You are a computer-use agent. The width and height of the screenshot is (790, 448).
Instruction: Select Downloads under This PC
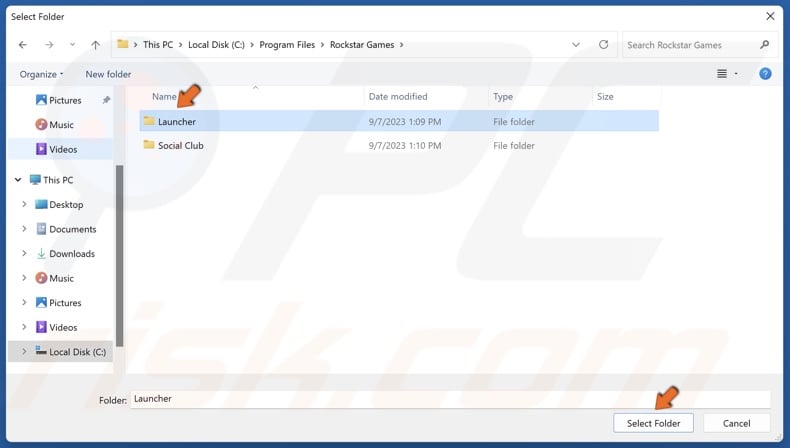coord(72,253)
